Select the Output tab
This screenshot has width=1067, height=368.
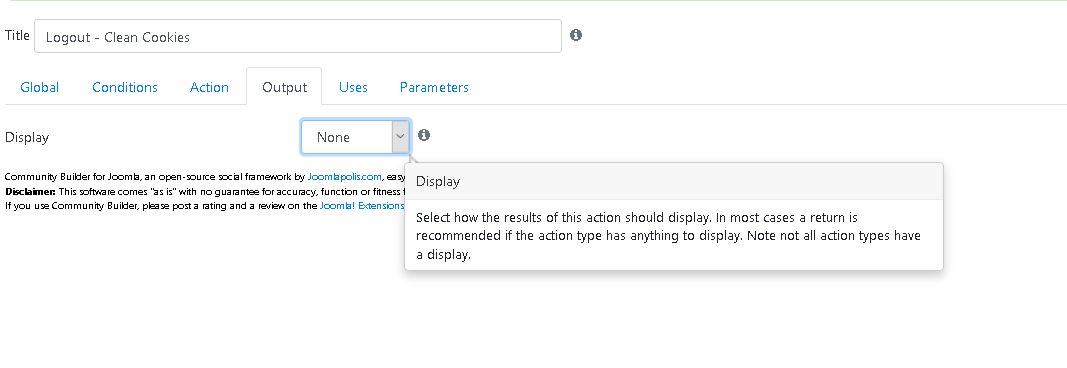point(284,87)
